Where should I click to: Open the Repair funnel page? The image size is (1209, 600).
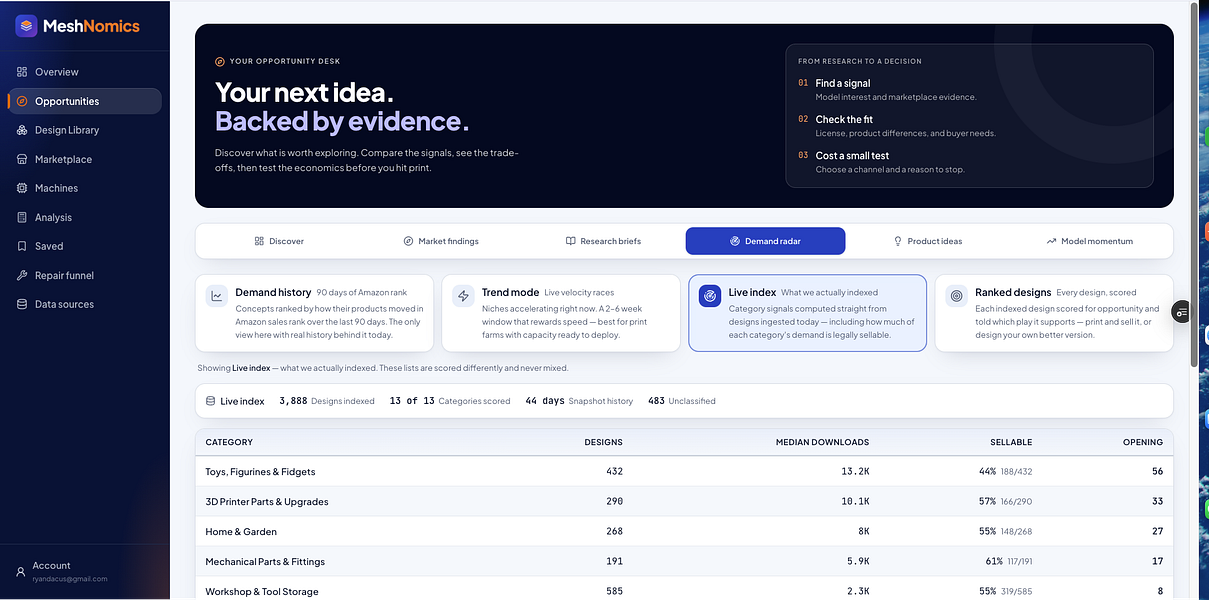[x=84, y=275]
